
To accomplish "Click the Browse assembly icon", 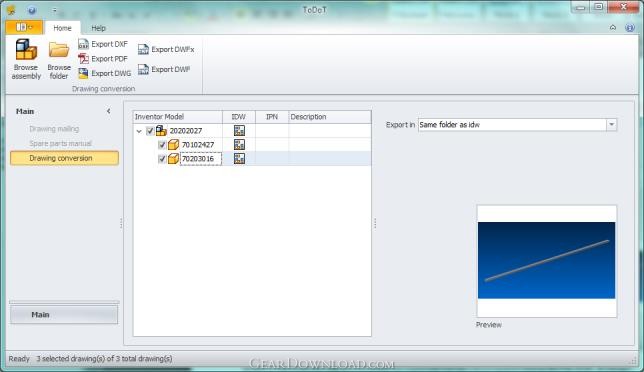I will point(26,50).
